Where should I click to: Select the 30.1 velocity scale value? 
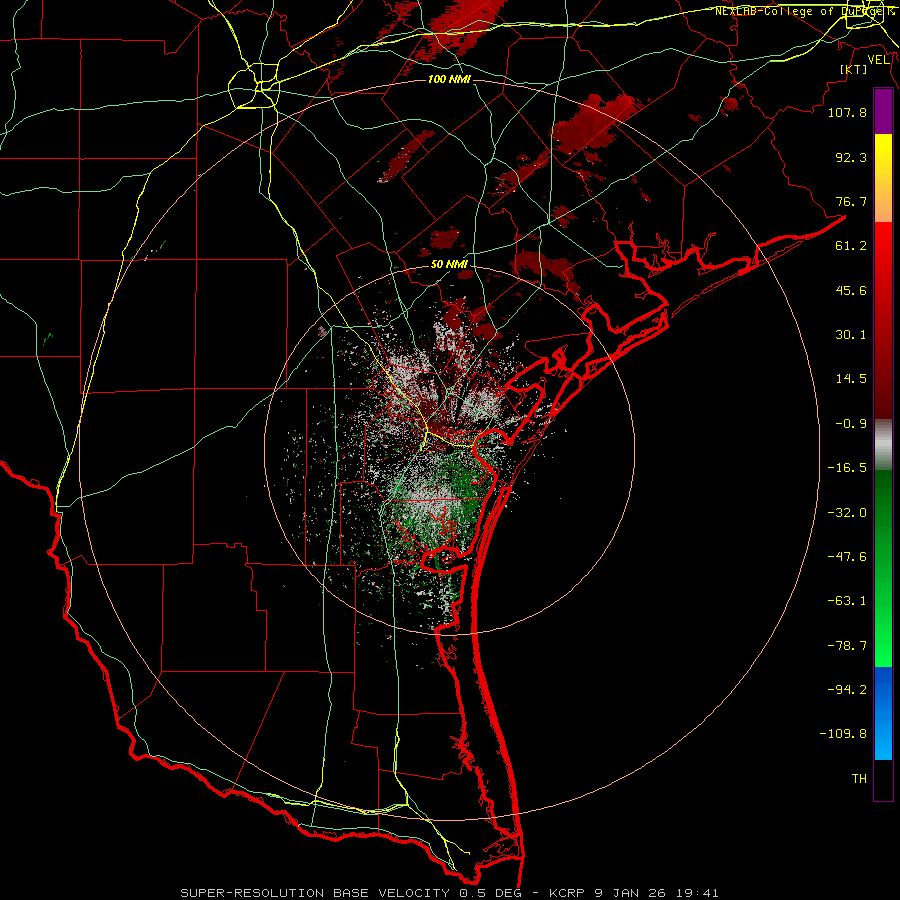click(x=851, y=335)
